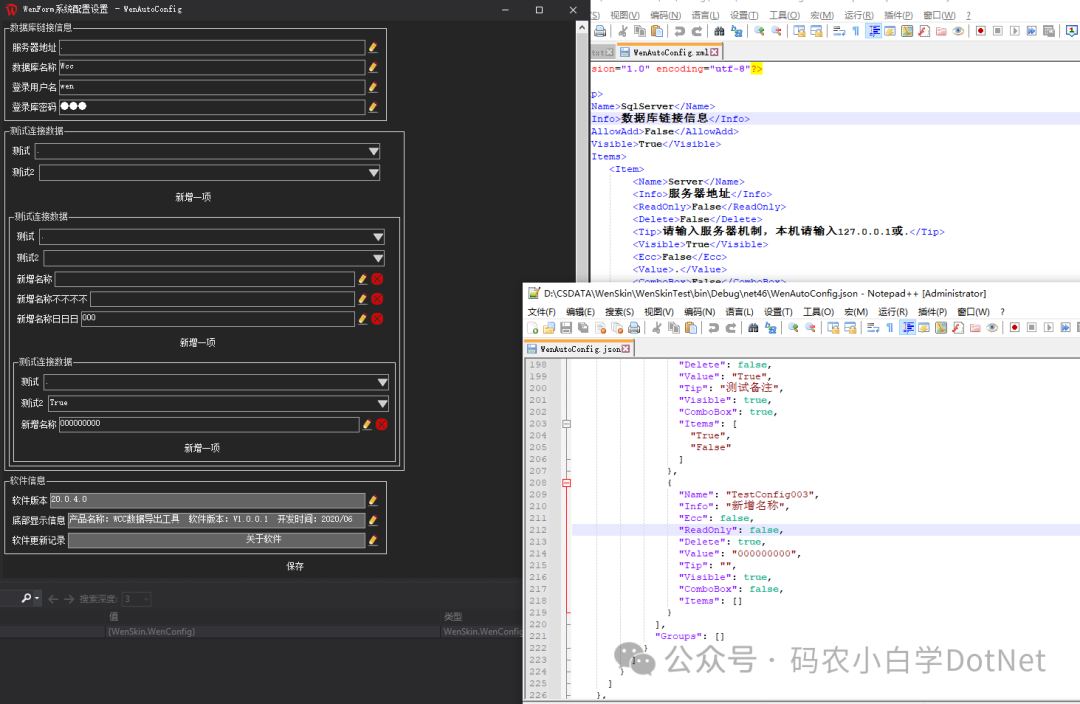The height and width of the screenshot is (704, 1080).
Task: Expand the first 测试 dropdown in top group
Action: [373, 152]
